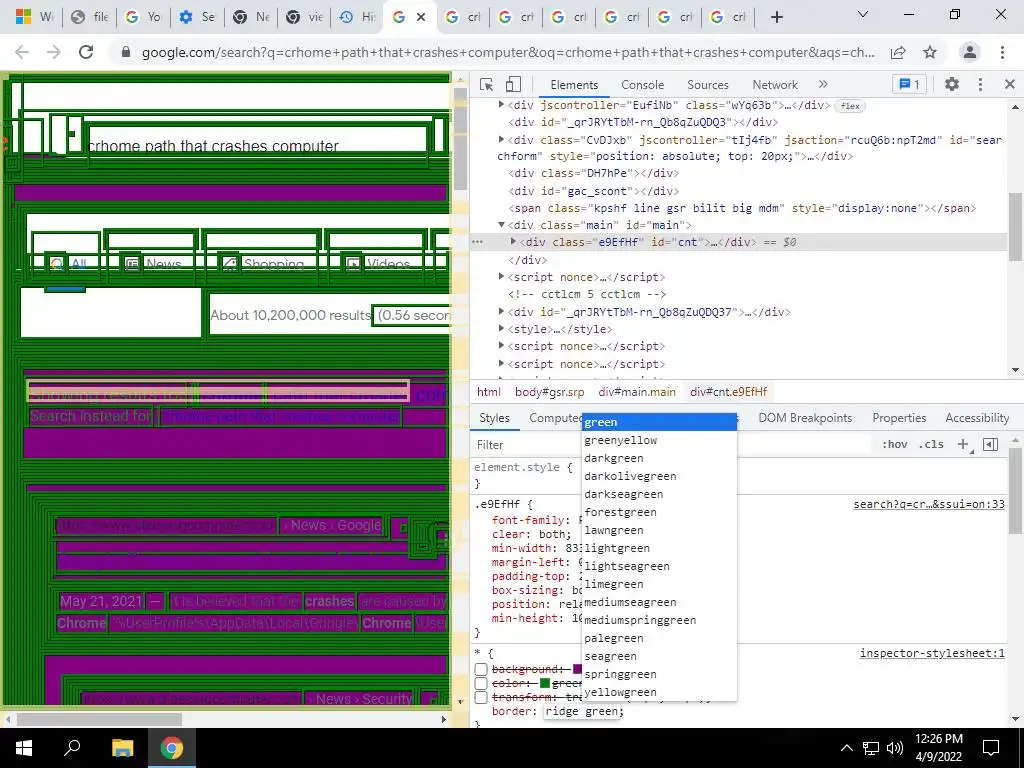Switch to the Network tab
The width and height of the screenshot is (1024, 768).
click(x=775, y=84)
